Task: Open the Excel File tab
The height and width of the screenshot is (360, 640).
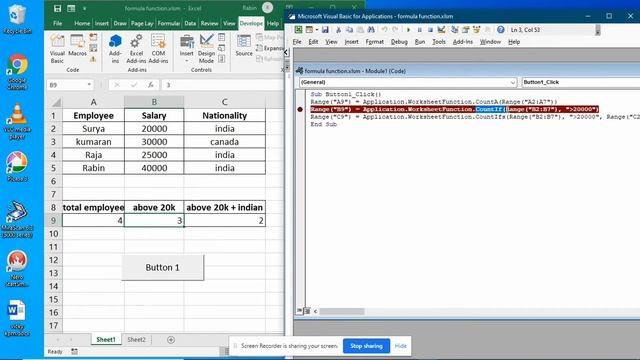Action: 58,24
